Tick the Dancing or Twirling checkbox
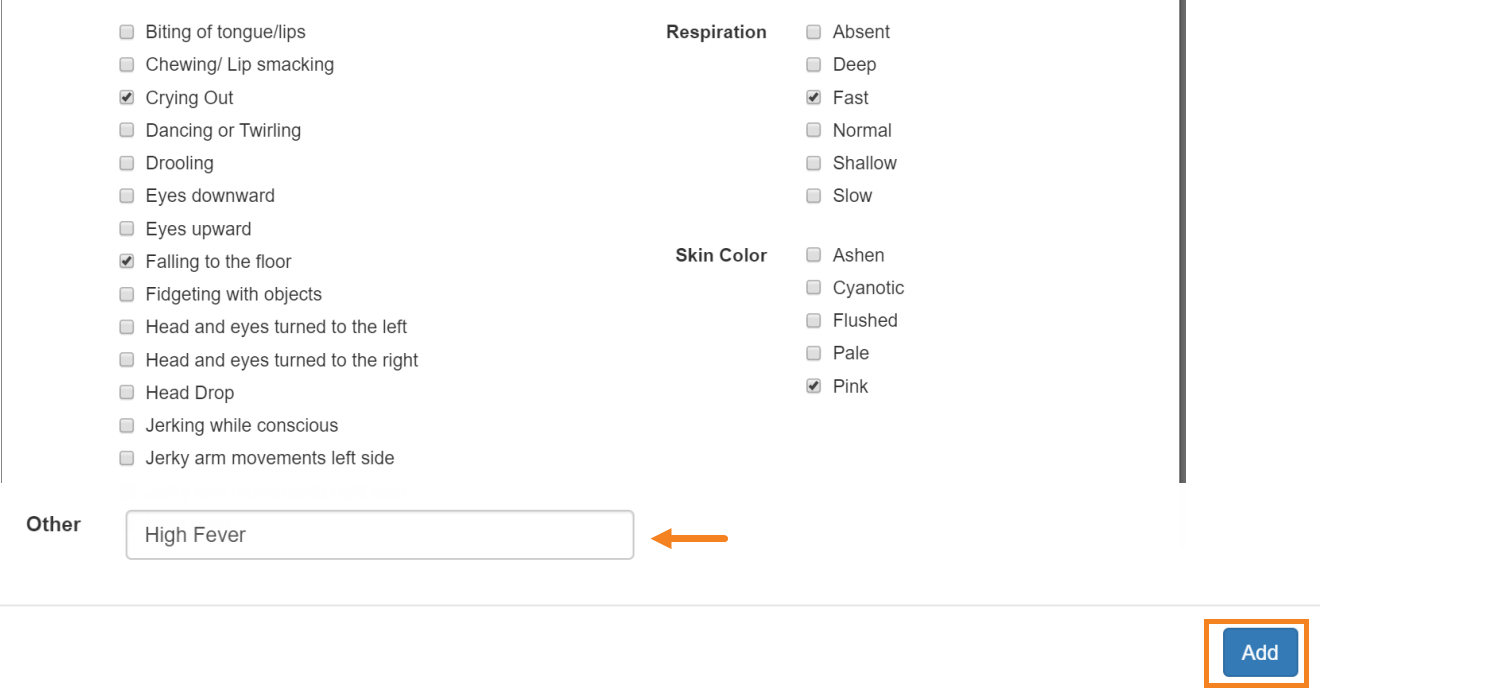The height and width of the screenshot is (691, 1491). pos(127,130)
